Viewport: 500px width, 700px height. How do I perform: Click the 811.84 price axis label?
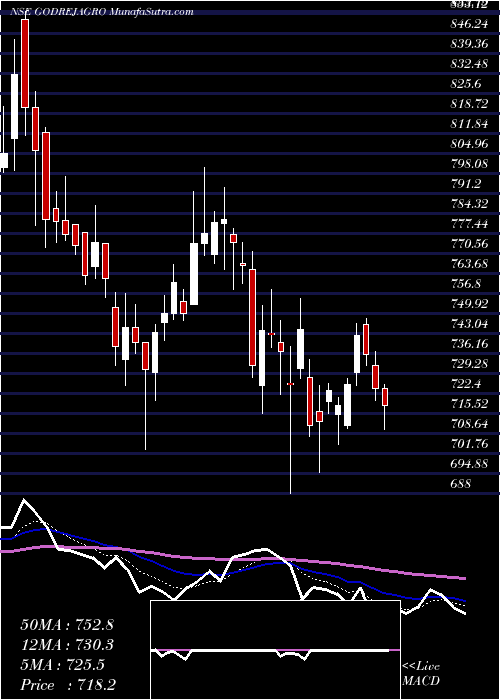point(469,125)
